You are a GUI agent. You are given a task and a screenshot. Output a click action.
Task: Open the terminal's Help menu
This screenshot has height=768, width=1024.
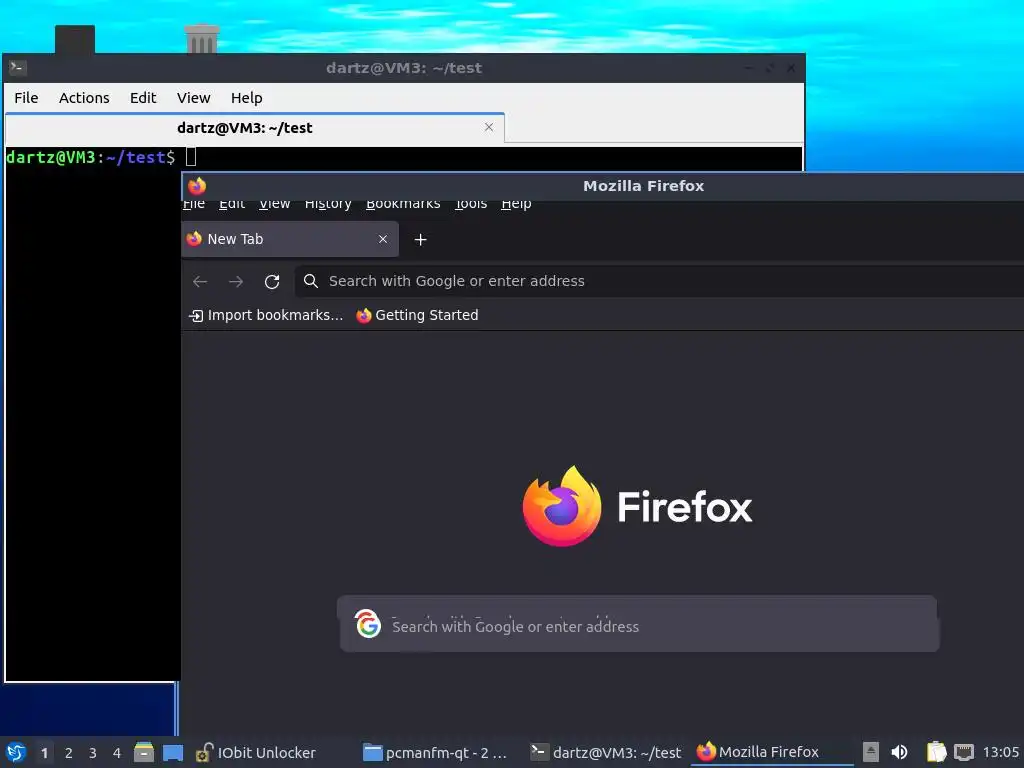point(246,98)
